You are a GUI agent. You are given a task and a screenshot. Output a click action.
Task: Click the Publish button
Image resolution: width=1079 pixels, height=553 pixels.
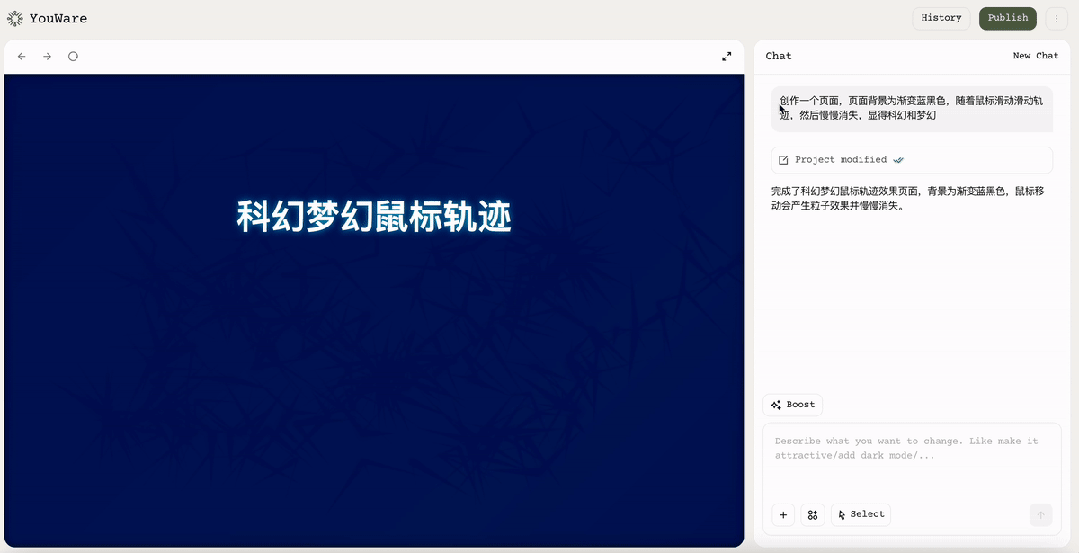click(x=1007, y=18)
